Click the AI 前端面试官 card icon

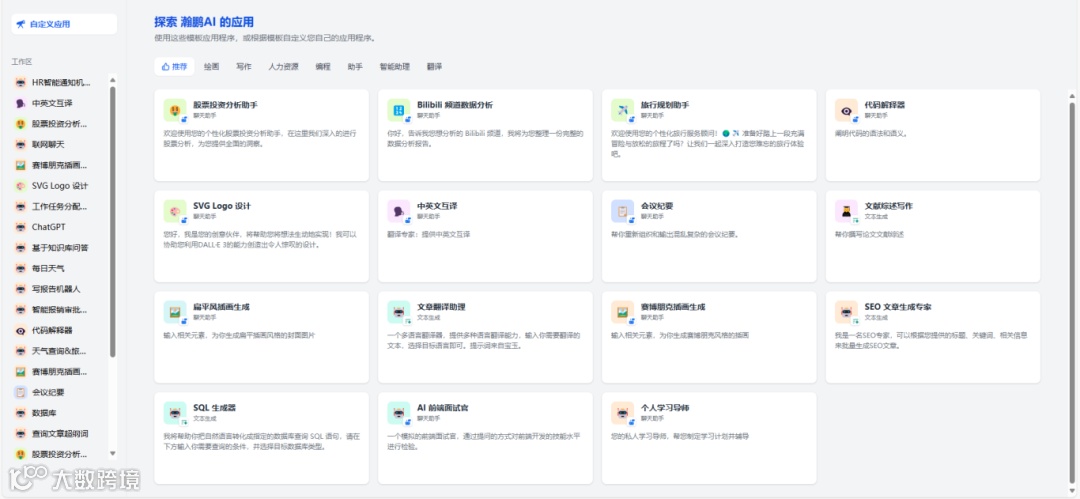399,413
